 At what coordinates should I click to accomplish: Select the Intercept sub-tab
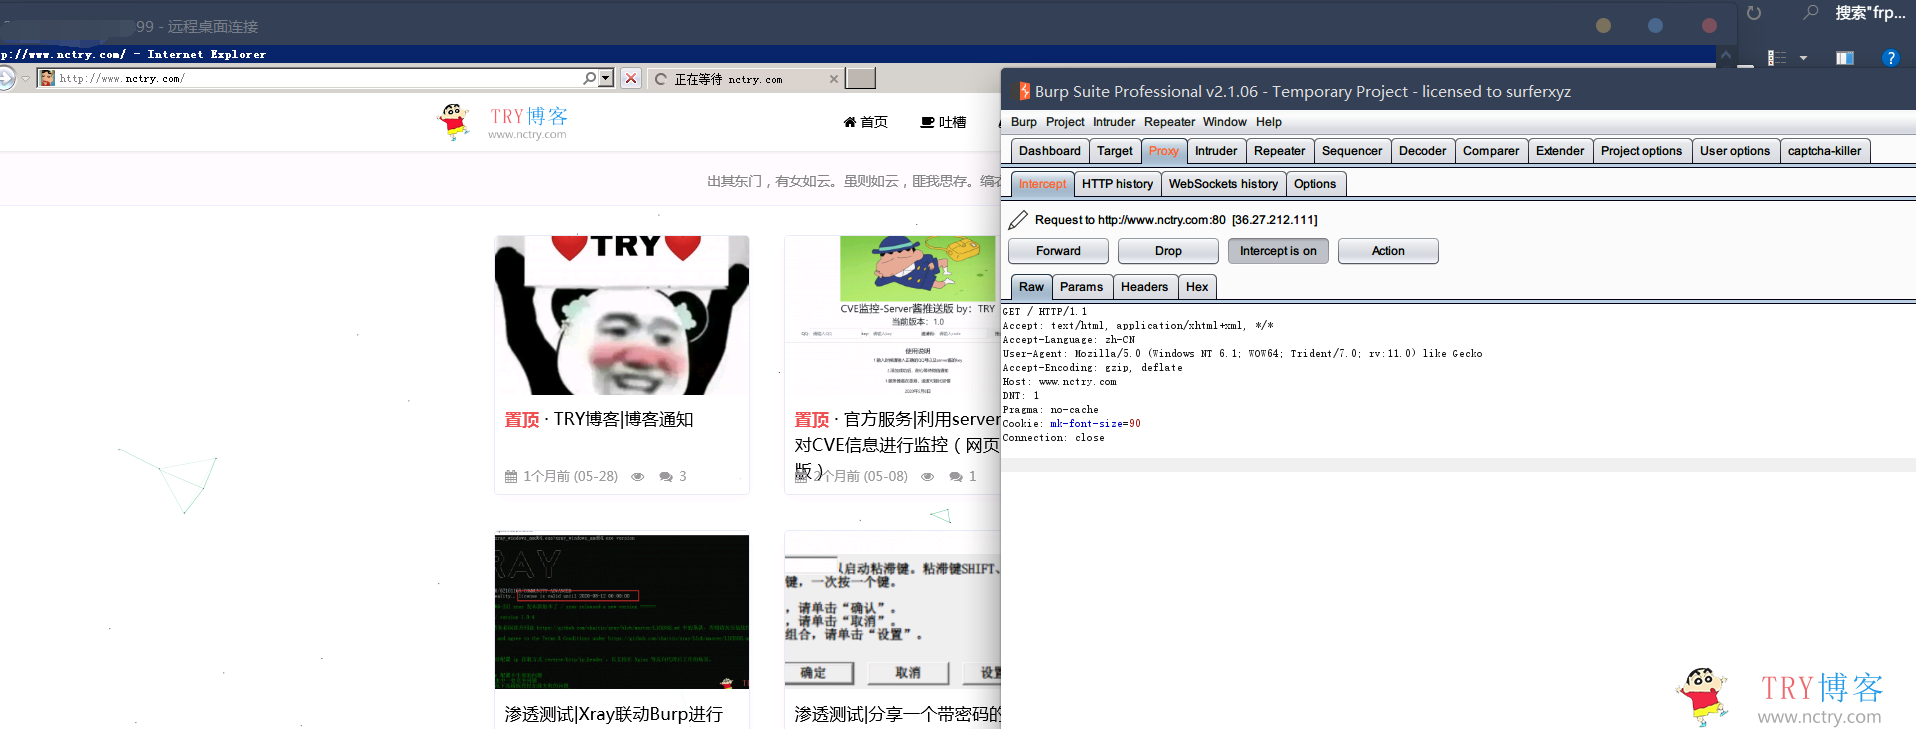coord(1043,184)
